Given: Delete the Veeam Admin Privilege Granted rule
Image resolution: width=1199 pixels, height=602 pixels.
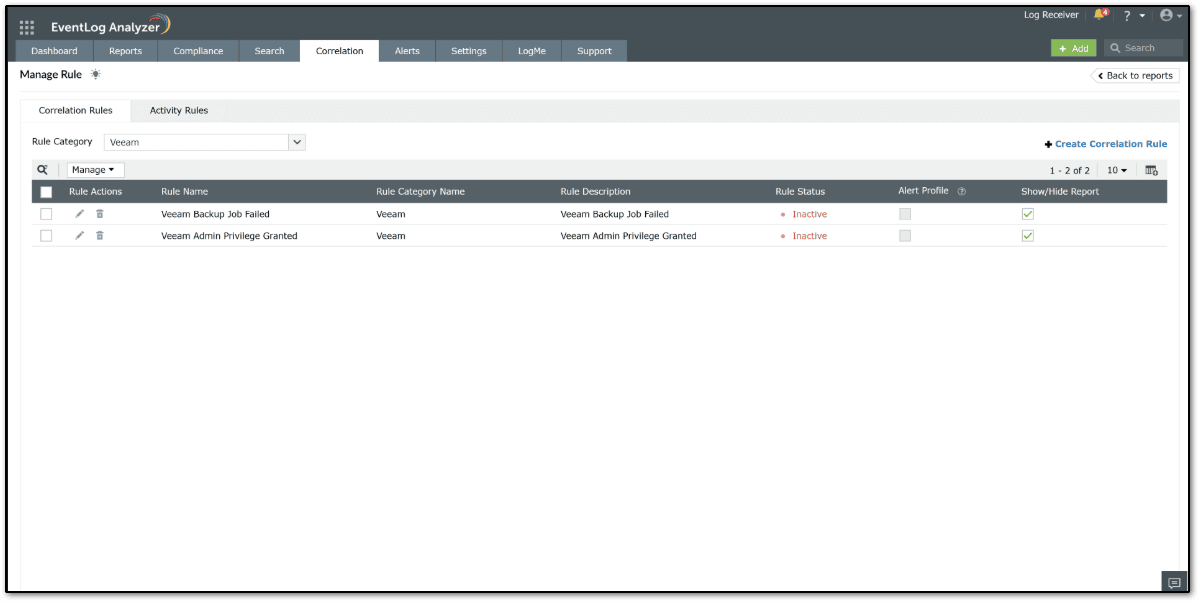Looking at the screenshot, I should (99, 236).
